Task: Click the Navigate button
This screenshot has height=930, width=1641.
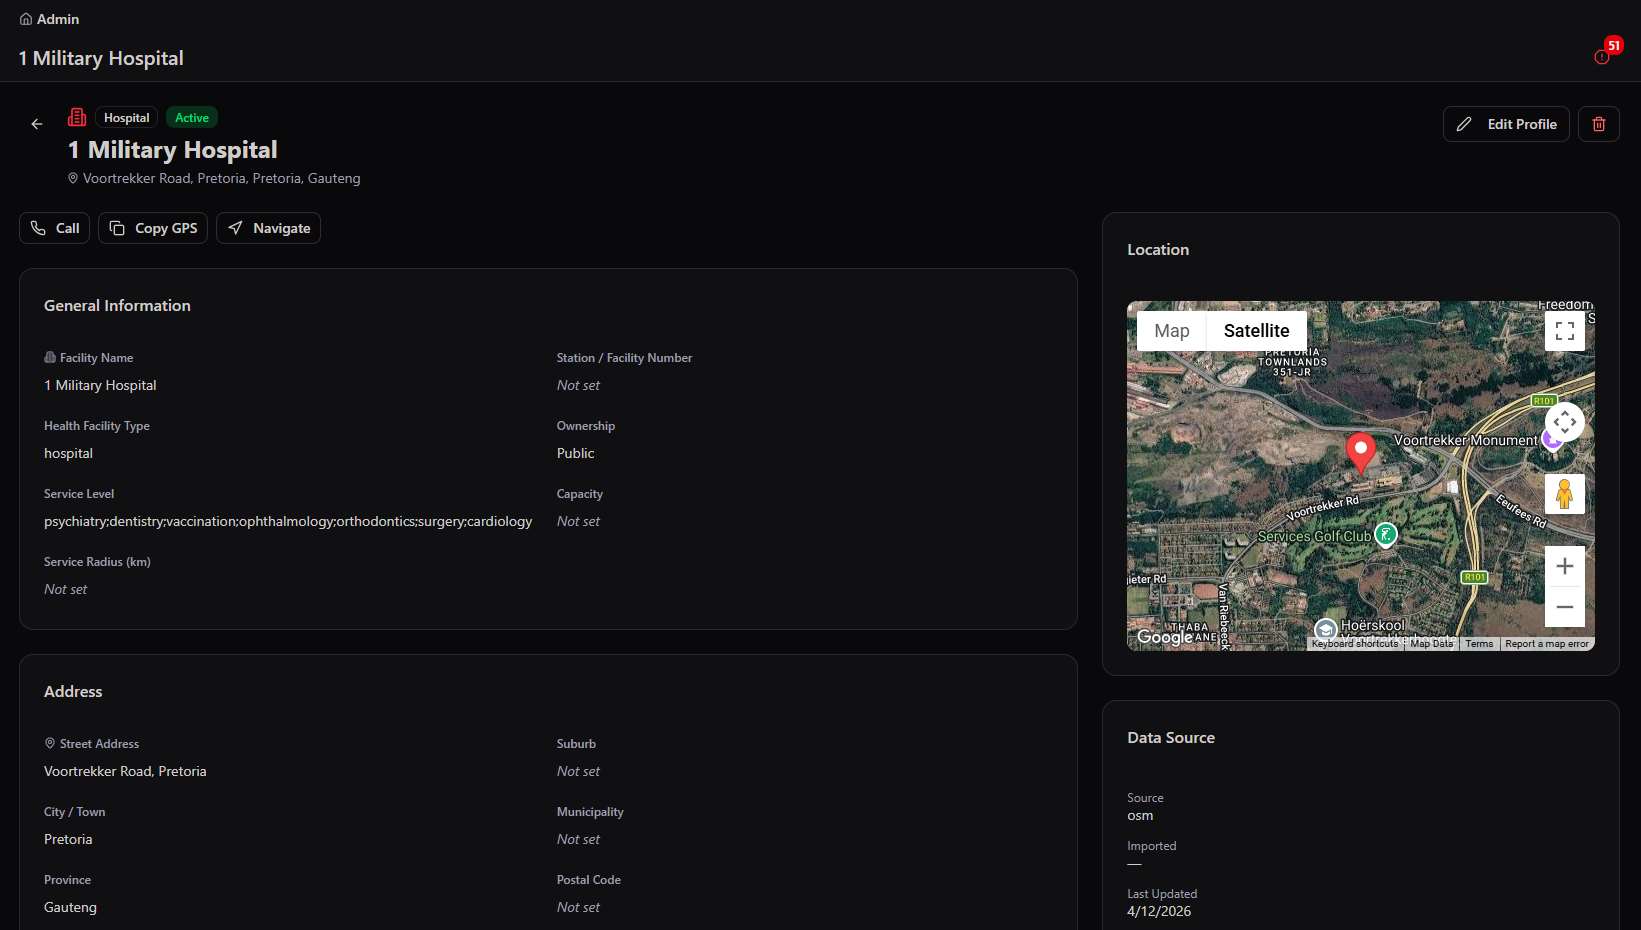Action: pos(268,228)
